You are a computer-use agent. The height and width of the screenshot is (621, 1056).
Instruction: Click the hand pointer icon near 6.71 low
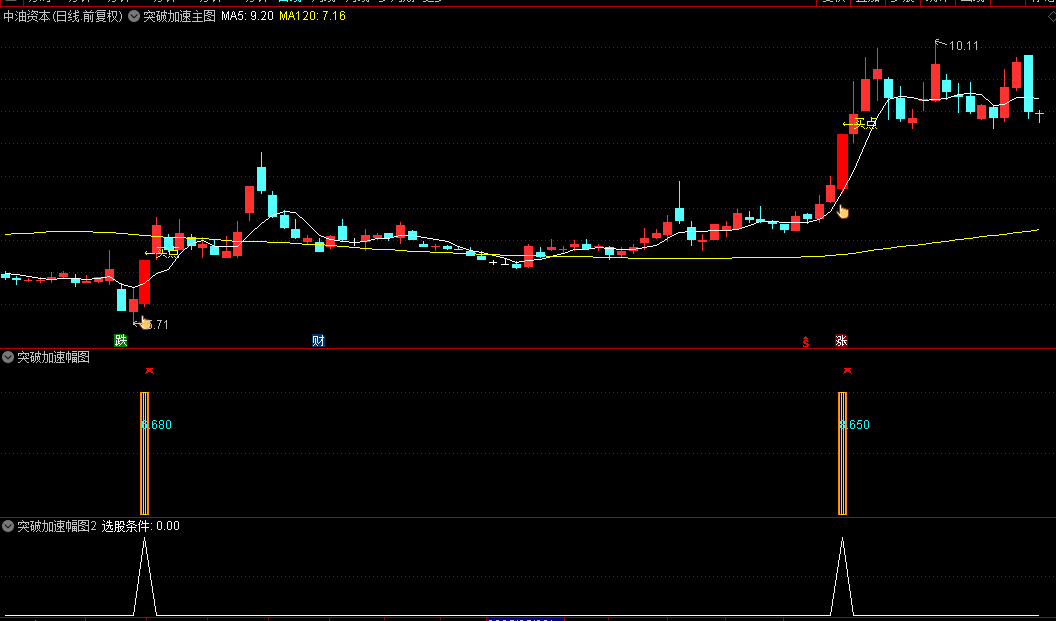144,321
